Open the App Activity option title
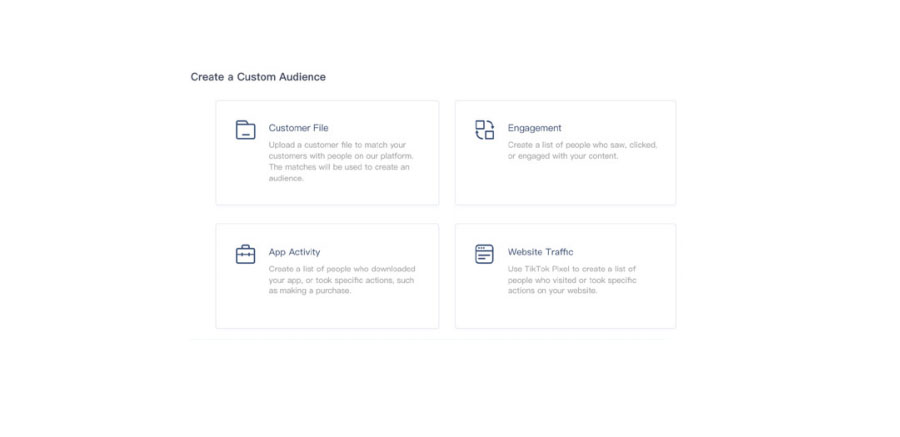The image size is (900, 437). pyautogui.click(x=294, y=252)
